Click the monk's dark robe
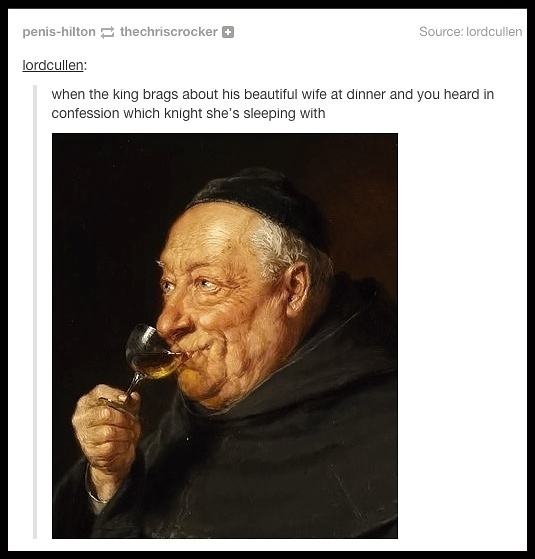 285,463
